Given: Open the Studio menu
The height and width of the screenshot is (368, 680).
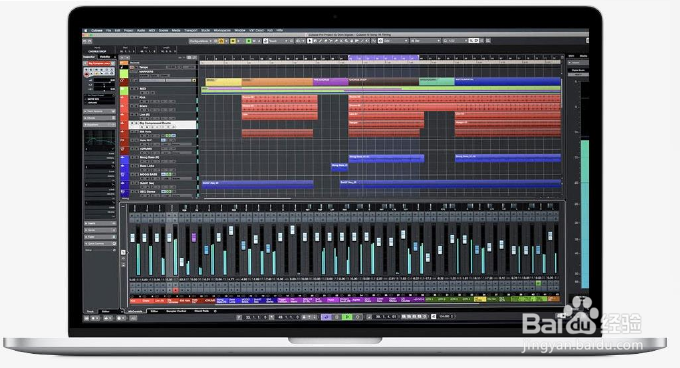Looking at the screenshot, I should [206, 30].
